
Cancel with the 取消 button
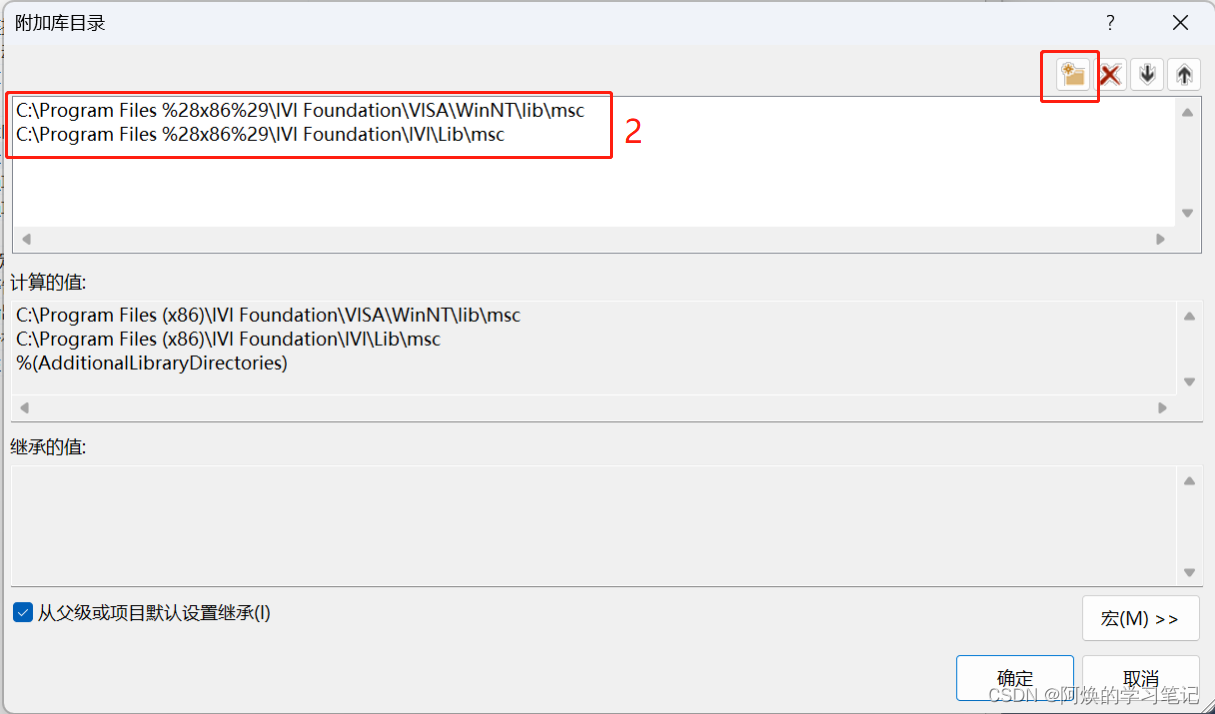pos(1141,678)
